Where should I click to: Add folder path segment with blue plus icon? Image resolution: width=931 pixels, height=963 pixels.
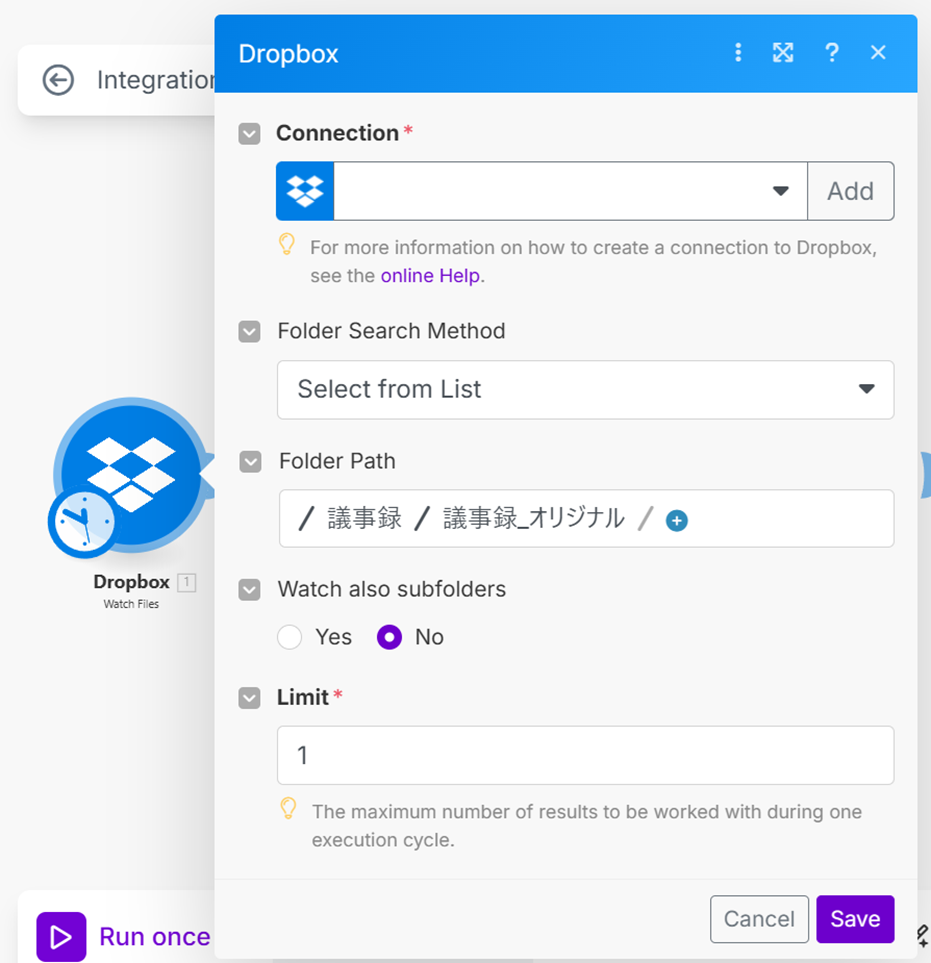tap(677, 521)
